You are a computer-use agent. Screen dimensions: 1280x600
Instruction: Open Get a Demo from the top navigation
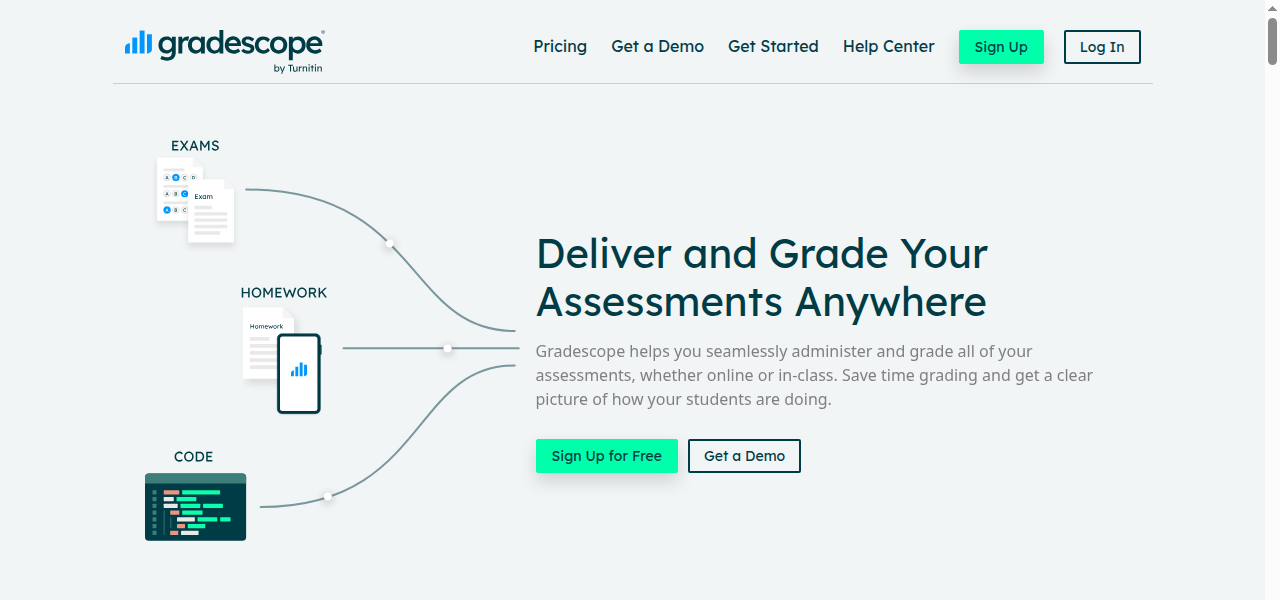[657, 46]
